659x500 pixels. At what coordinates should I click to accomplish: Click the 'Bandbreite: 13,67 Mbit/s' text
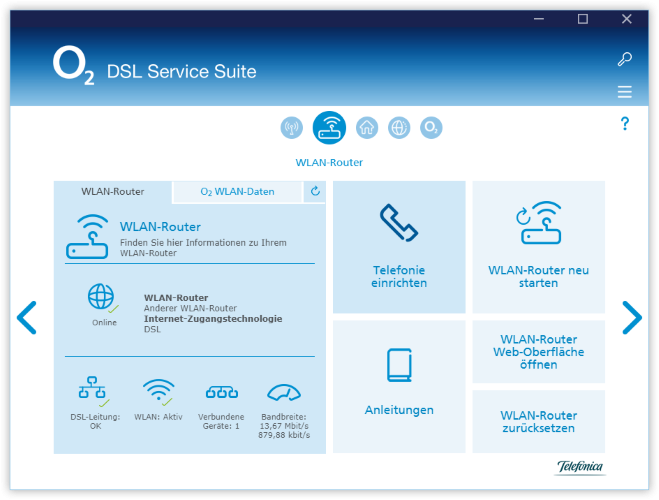(284, 421)
